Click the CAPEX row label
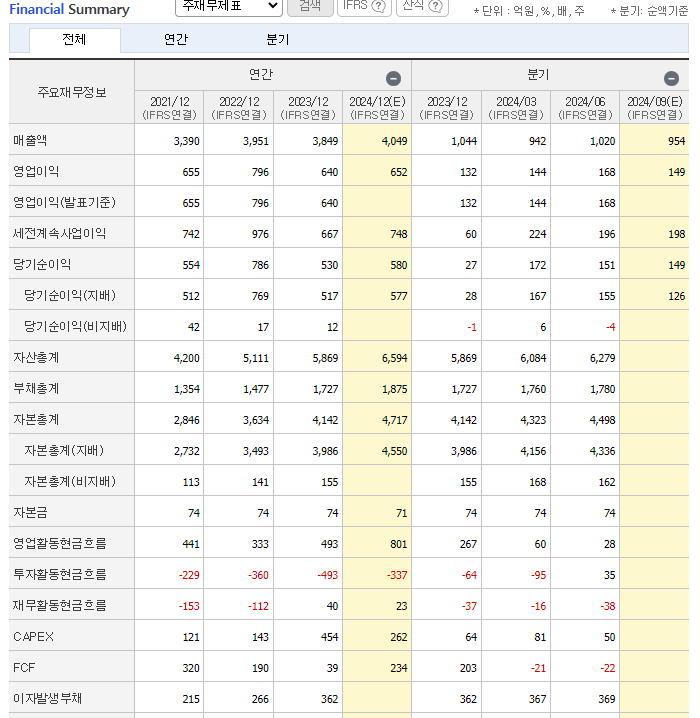Image resolution: width=700 pixels, height=718 pixels. coord(33,636)
